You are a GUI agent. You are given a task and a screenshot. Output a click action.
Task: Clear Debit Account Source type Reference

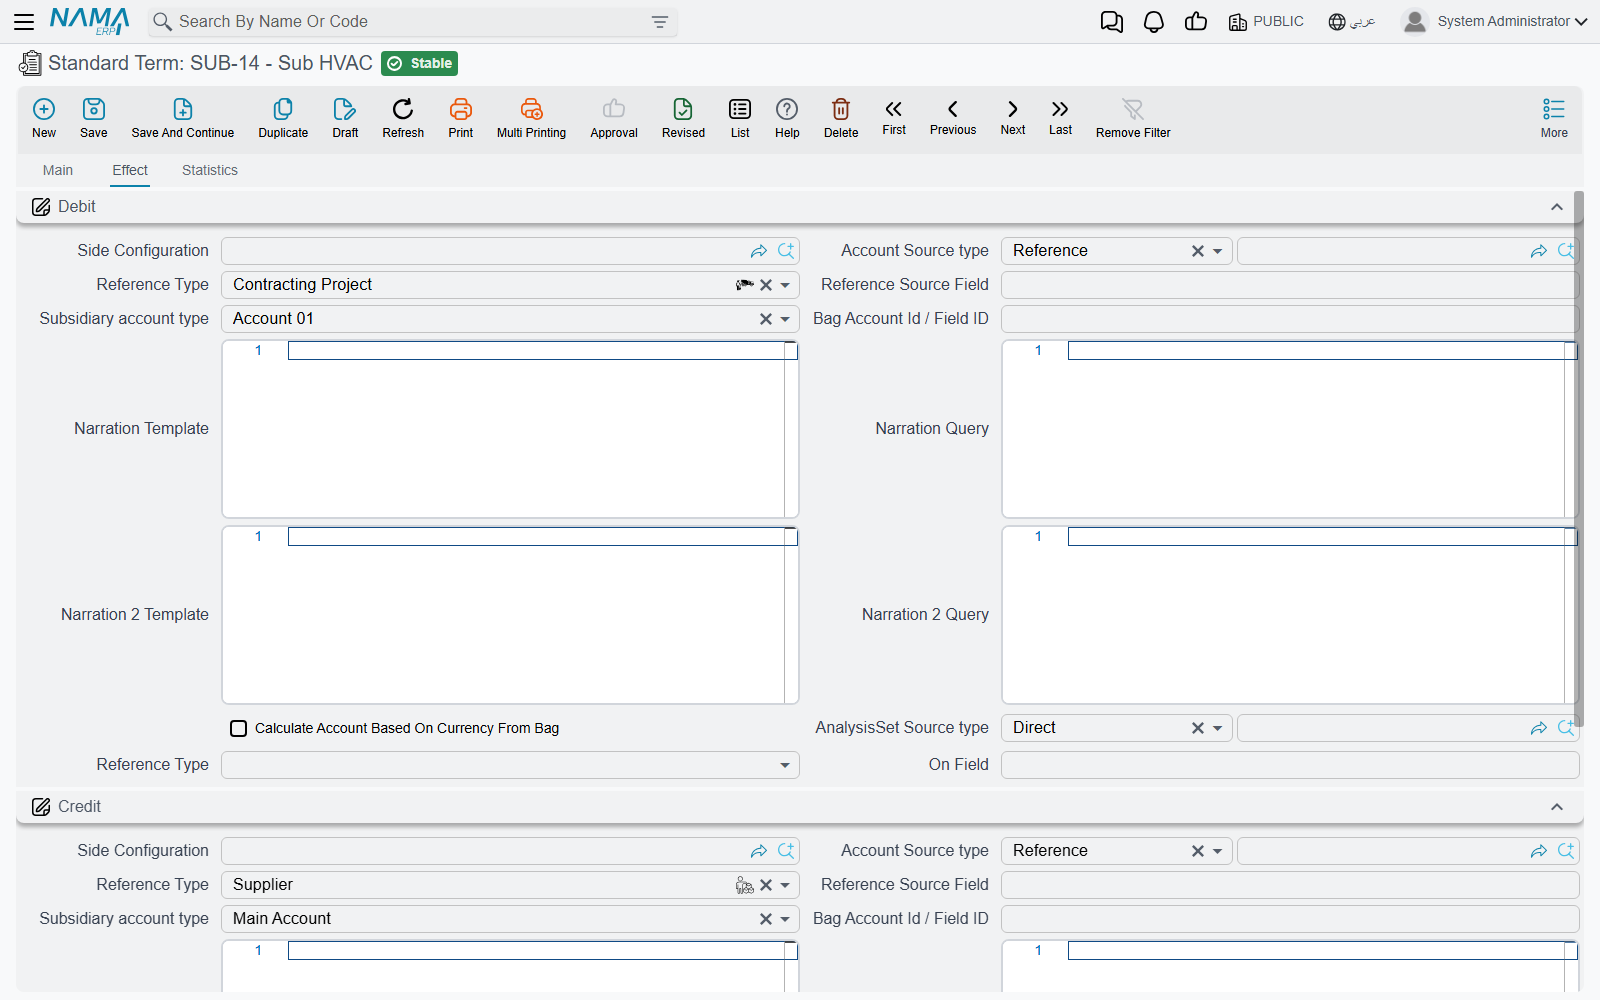tap(1198, 251)
